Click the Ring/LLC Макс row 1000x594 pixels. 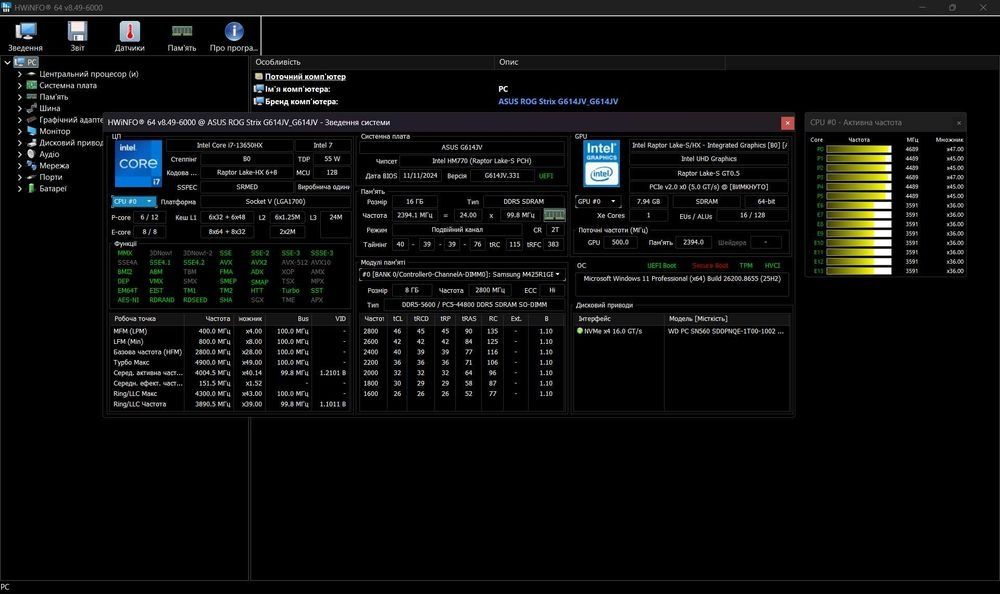pyautogui.click(x=230, y=394)
